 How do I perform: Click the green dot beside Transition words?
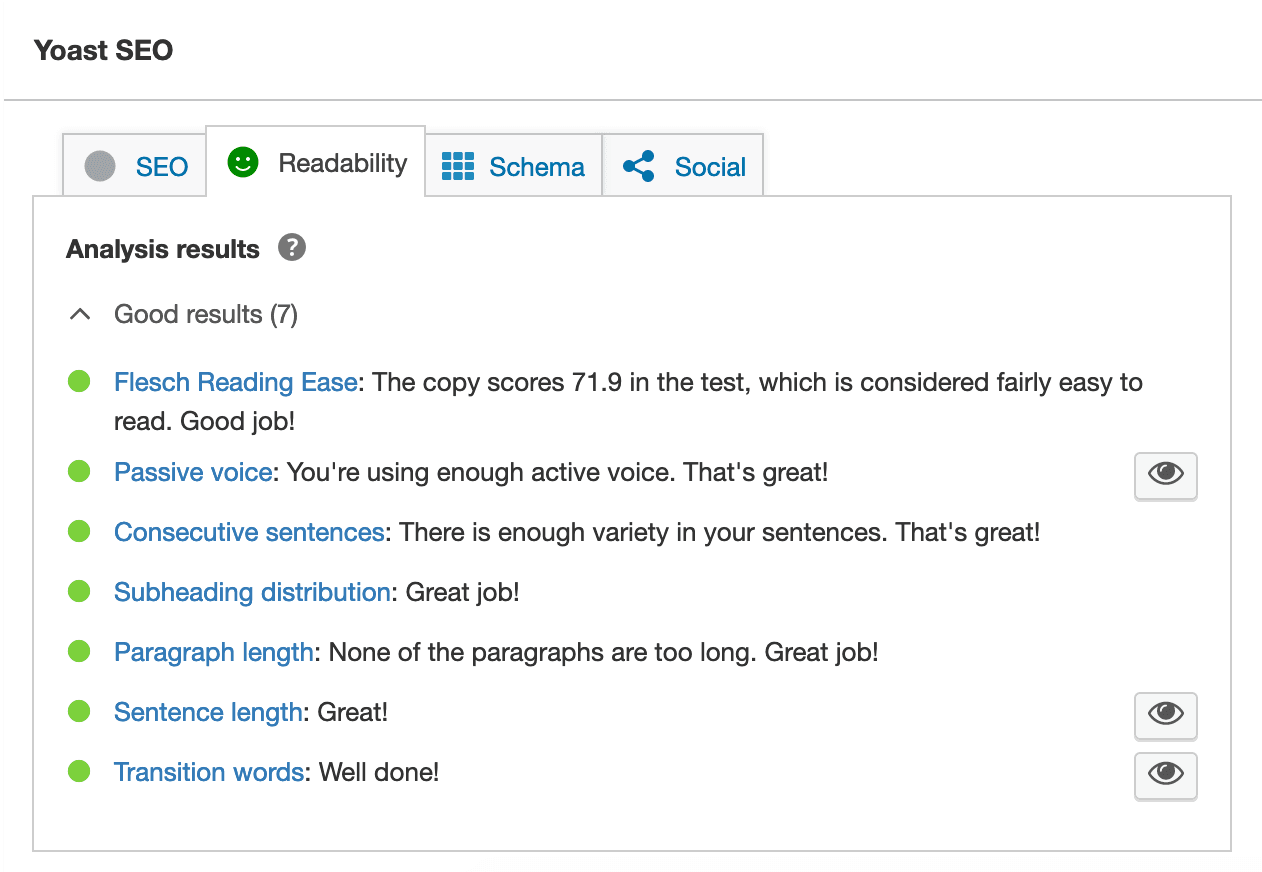coord(79,771)
